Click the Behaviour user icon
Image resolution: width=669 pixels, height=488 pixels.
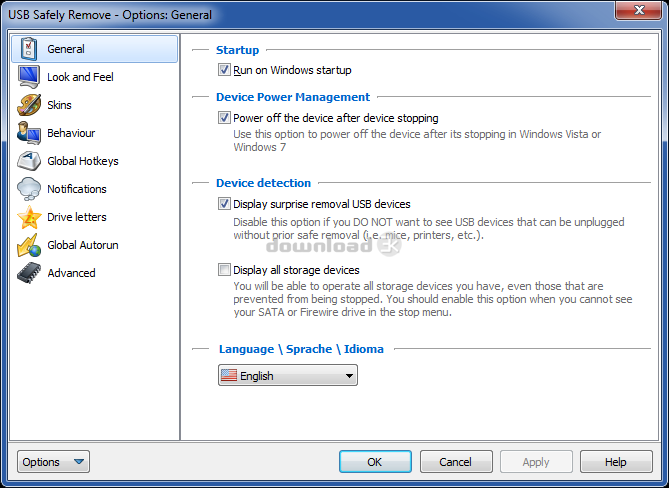[x=29, y=133]
